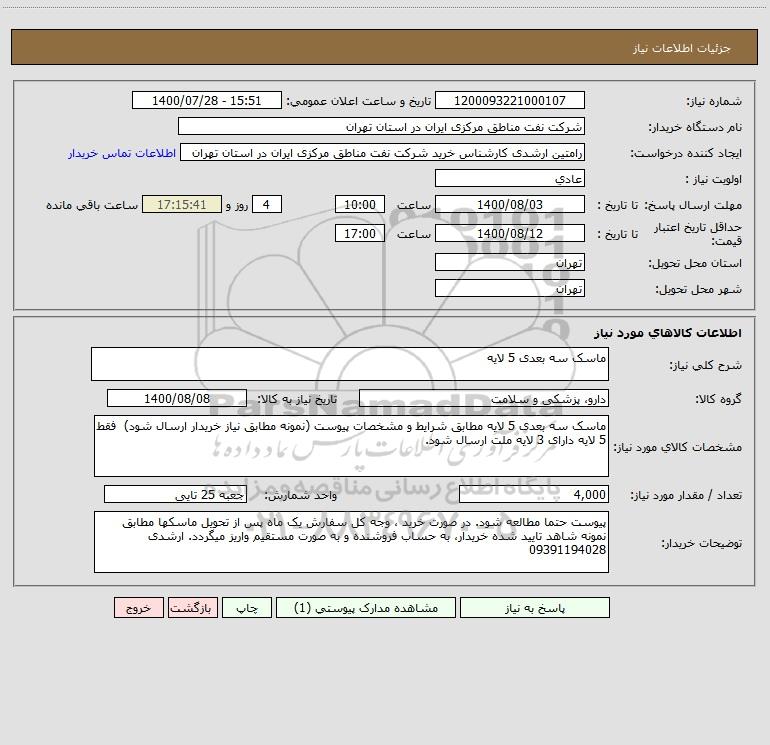
Task: Click the text ساعت باقی مانده
Action: [x=92, y=205]
